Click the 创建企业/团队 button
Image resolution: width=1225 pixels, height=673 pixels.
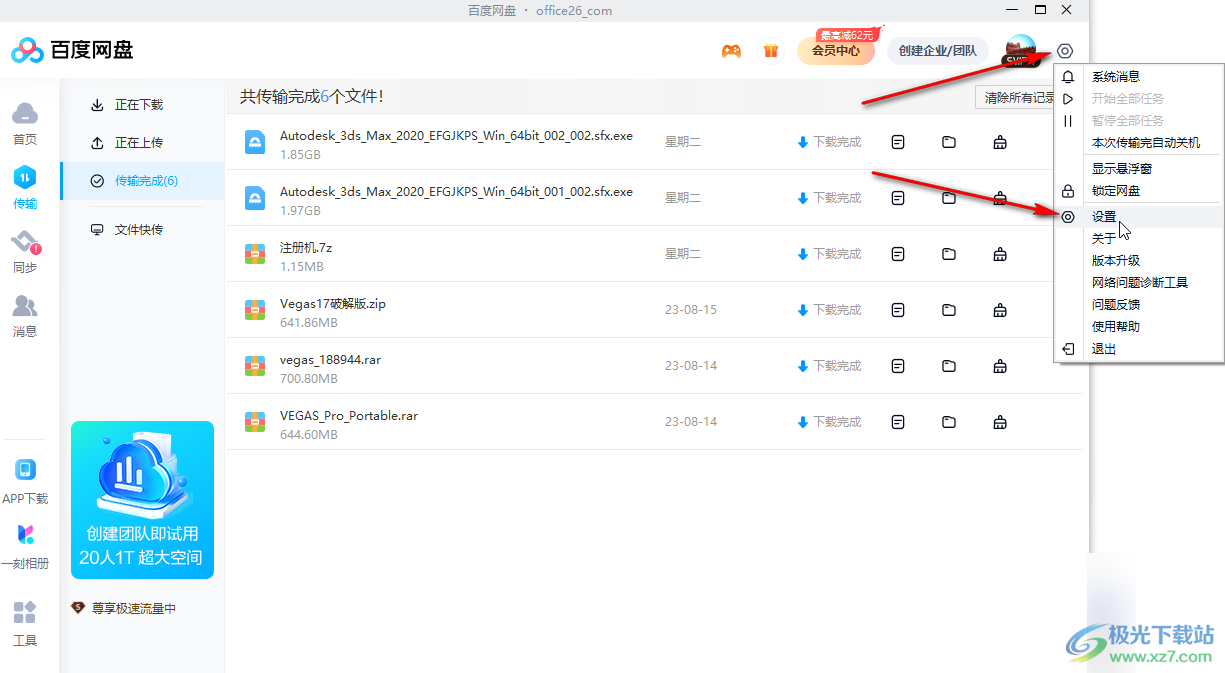937,51
